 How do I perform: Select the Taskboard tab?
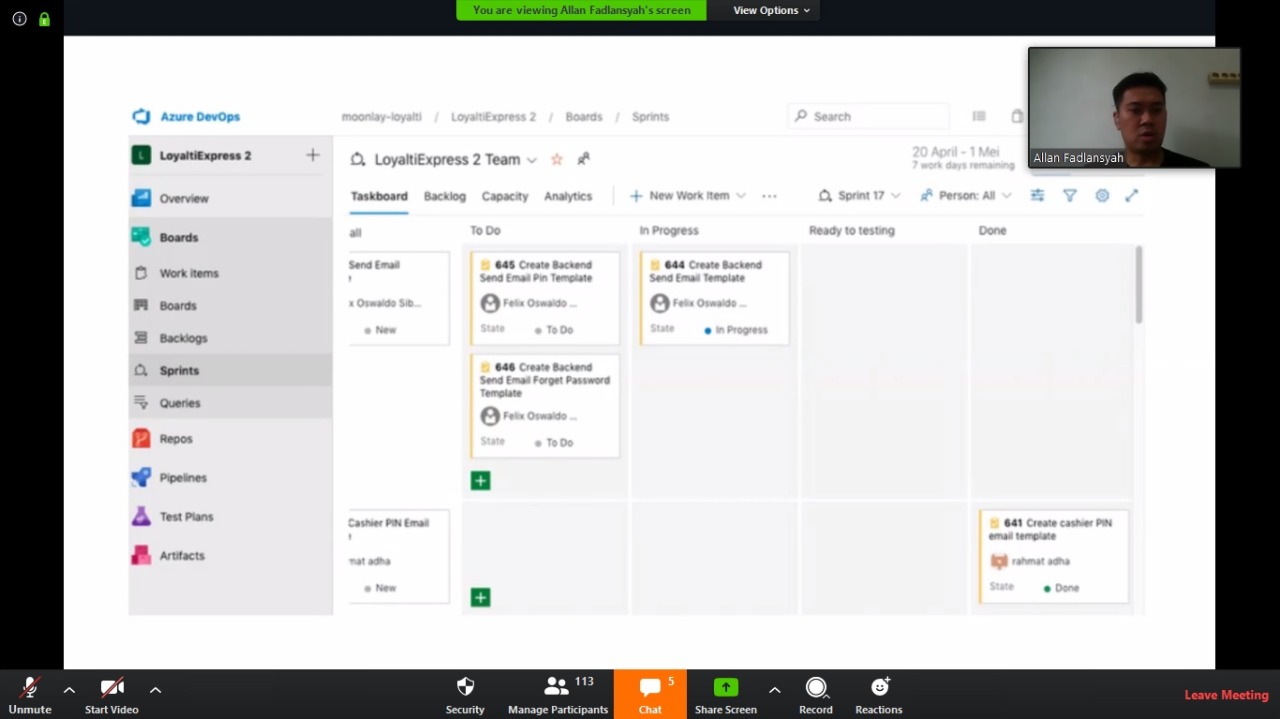coord(379,196)
